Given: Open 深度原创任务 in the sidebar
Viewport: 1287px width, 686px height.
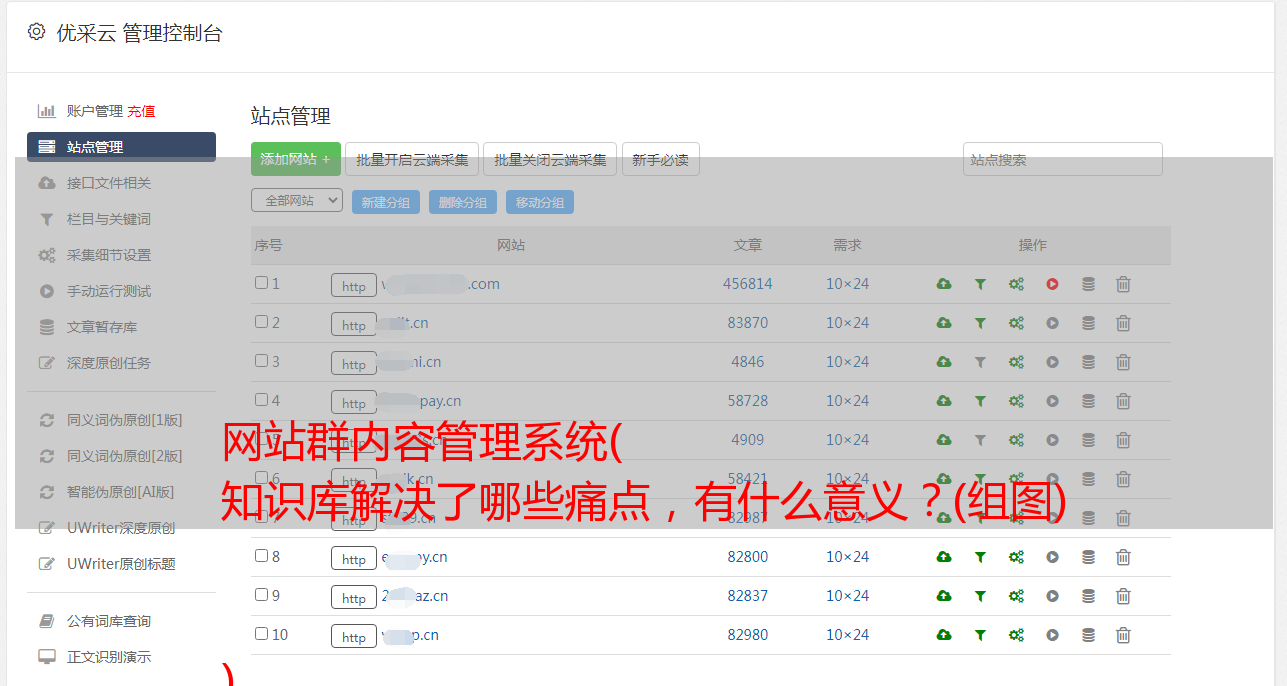Looking at the screenshot, I should pos(109,363).
